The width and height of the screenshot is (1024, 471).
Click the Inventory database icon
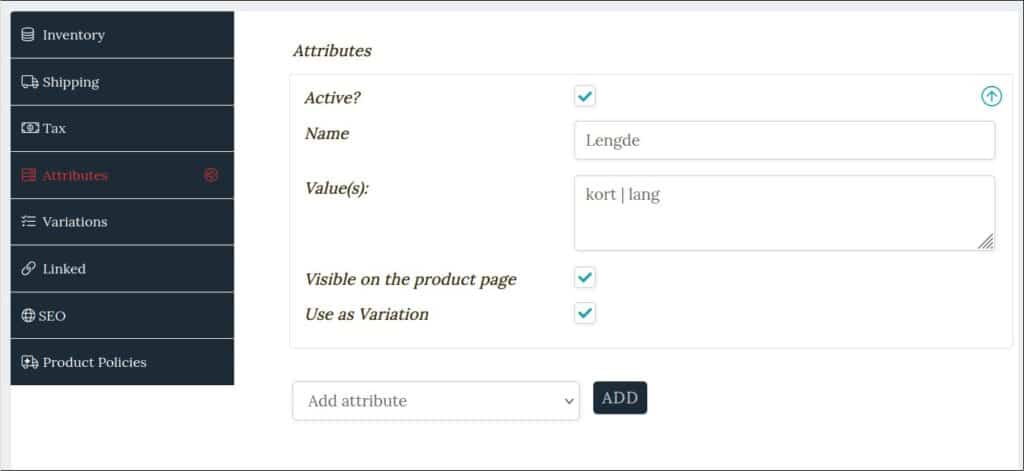27,35
